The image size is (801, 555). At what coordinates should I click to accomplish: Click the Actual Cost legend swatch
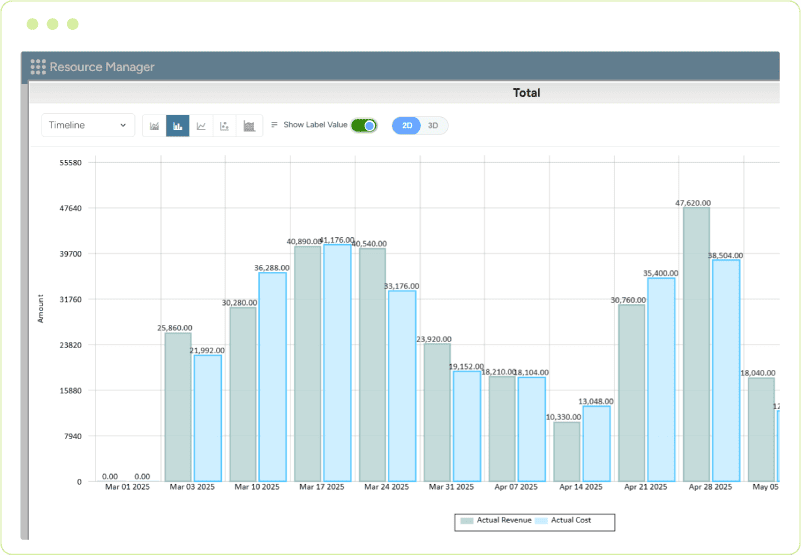pos(541,521)
